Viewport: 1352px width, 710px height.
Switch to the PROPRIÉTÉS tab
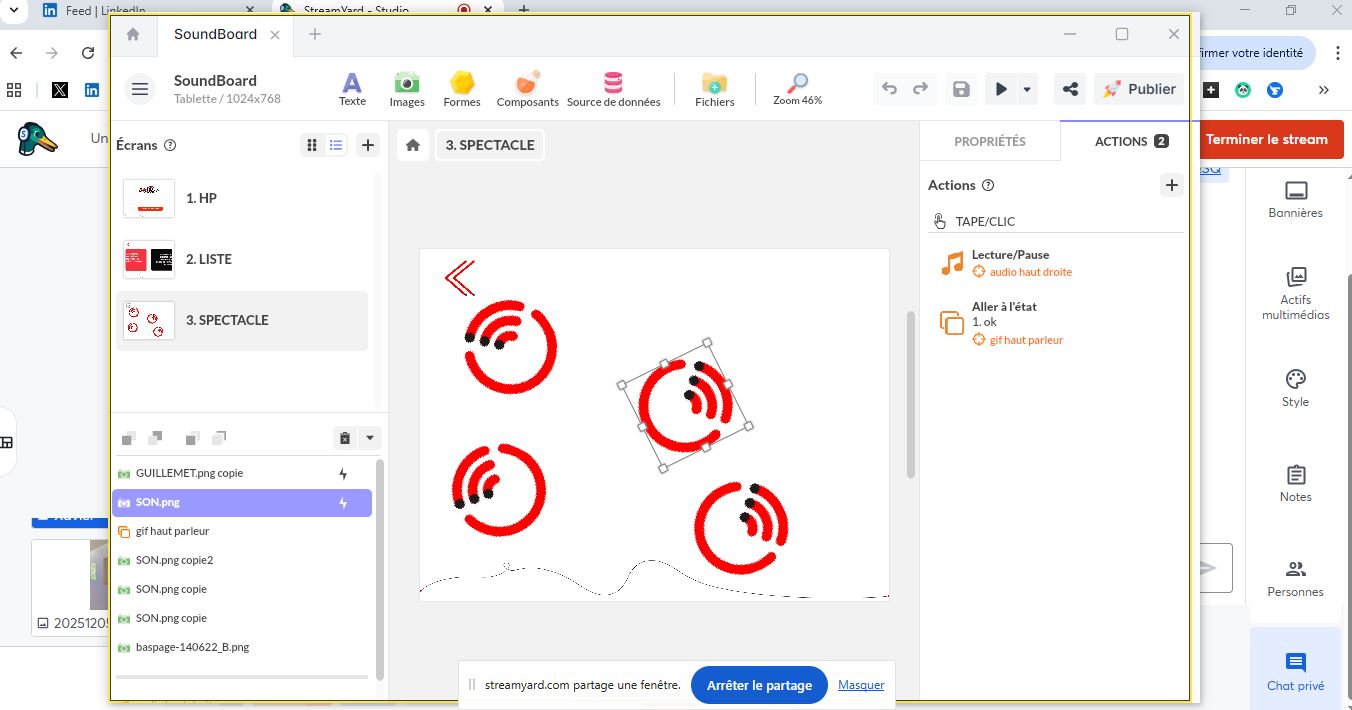pyautogui.click(x=989, y=141)
